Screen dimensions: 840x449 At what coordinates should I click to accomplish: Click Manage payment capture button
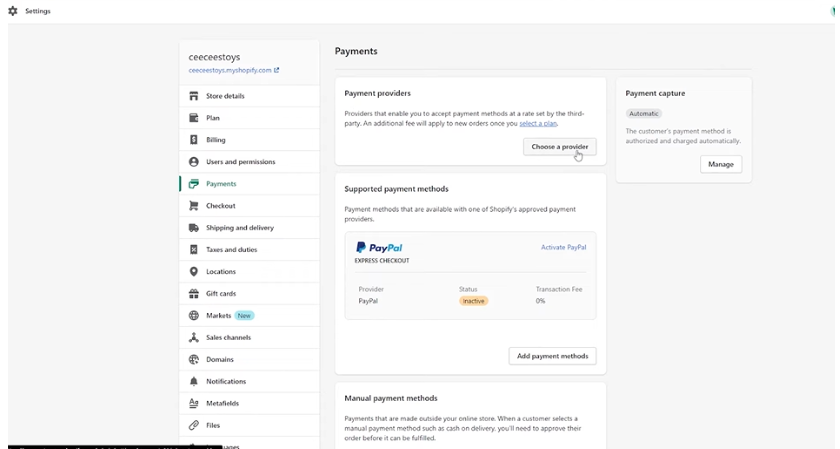tap(721, 164)
